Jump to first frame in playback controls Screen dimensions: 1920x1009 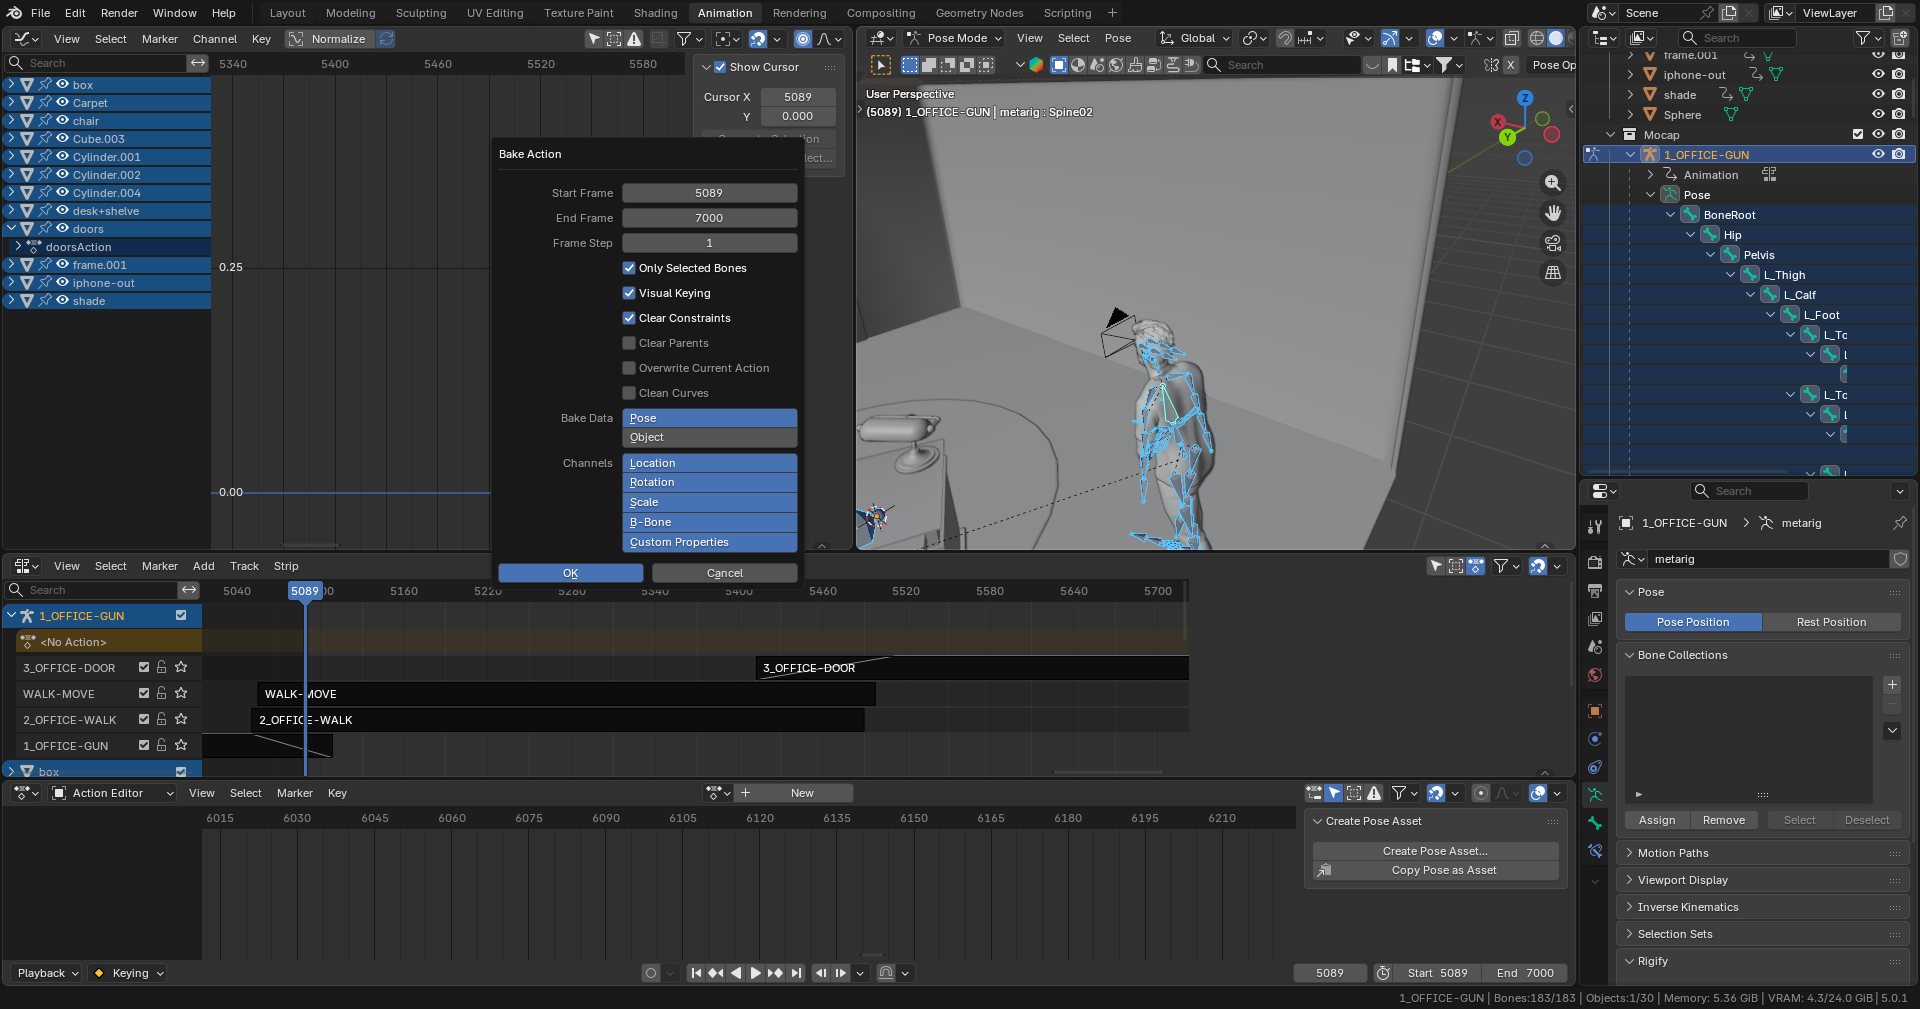pos(696,973)
